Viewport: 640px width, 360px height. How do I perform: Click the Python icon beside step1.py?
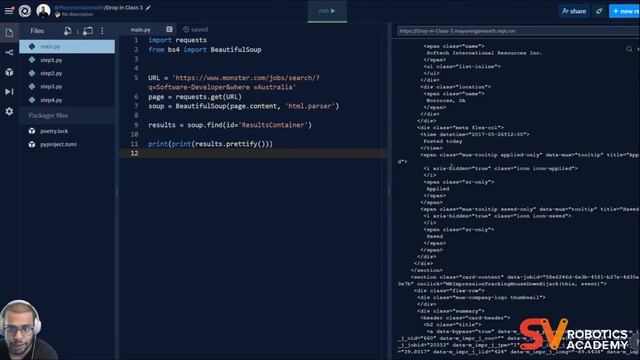point(32,60)
